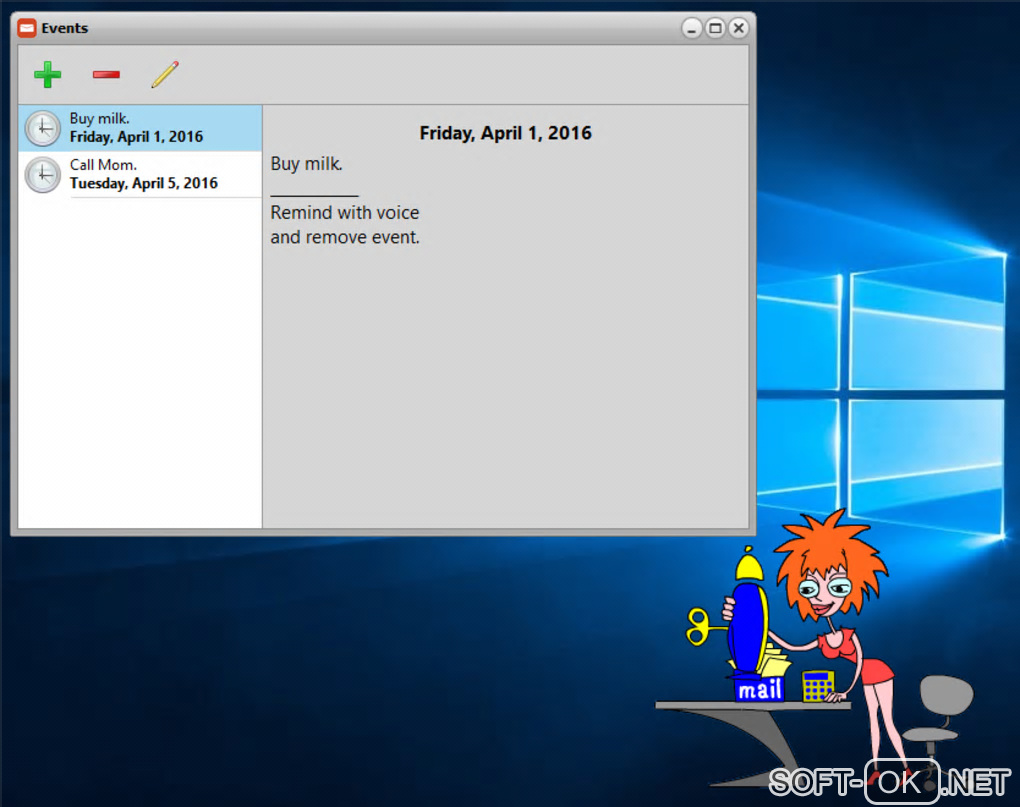
Task: Click the calculator on the cartoon desk
Action: tap(818, 686)
